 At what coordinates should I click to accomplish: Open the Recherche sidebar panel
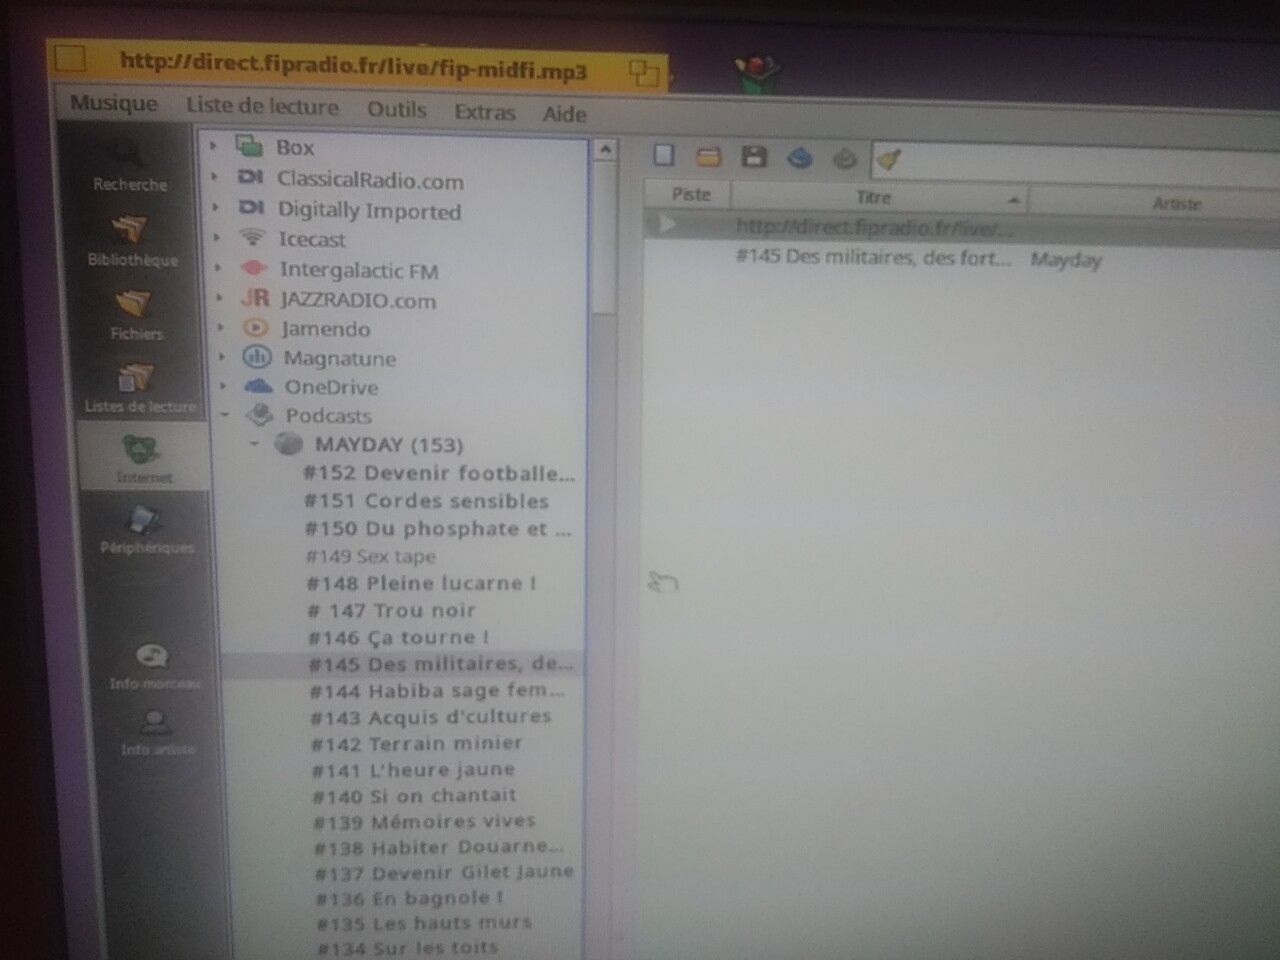coord(128,167)
